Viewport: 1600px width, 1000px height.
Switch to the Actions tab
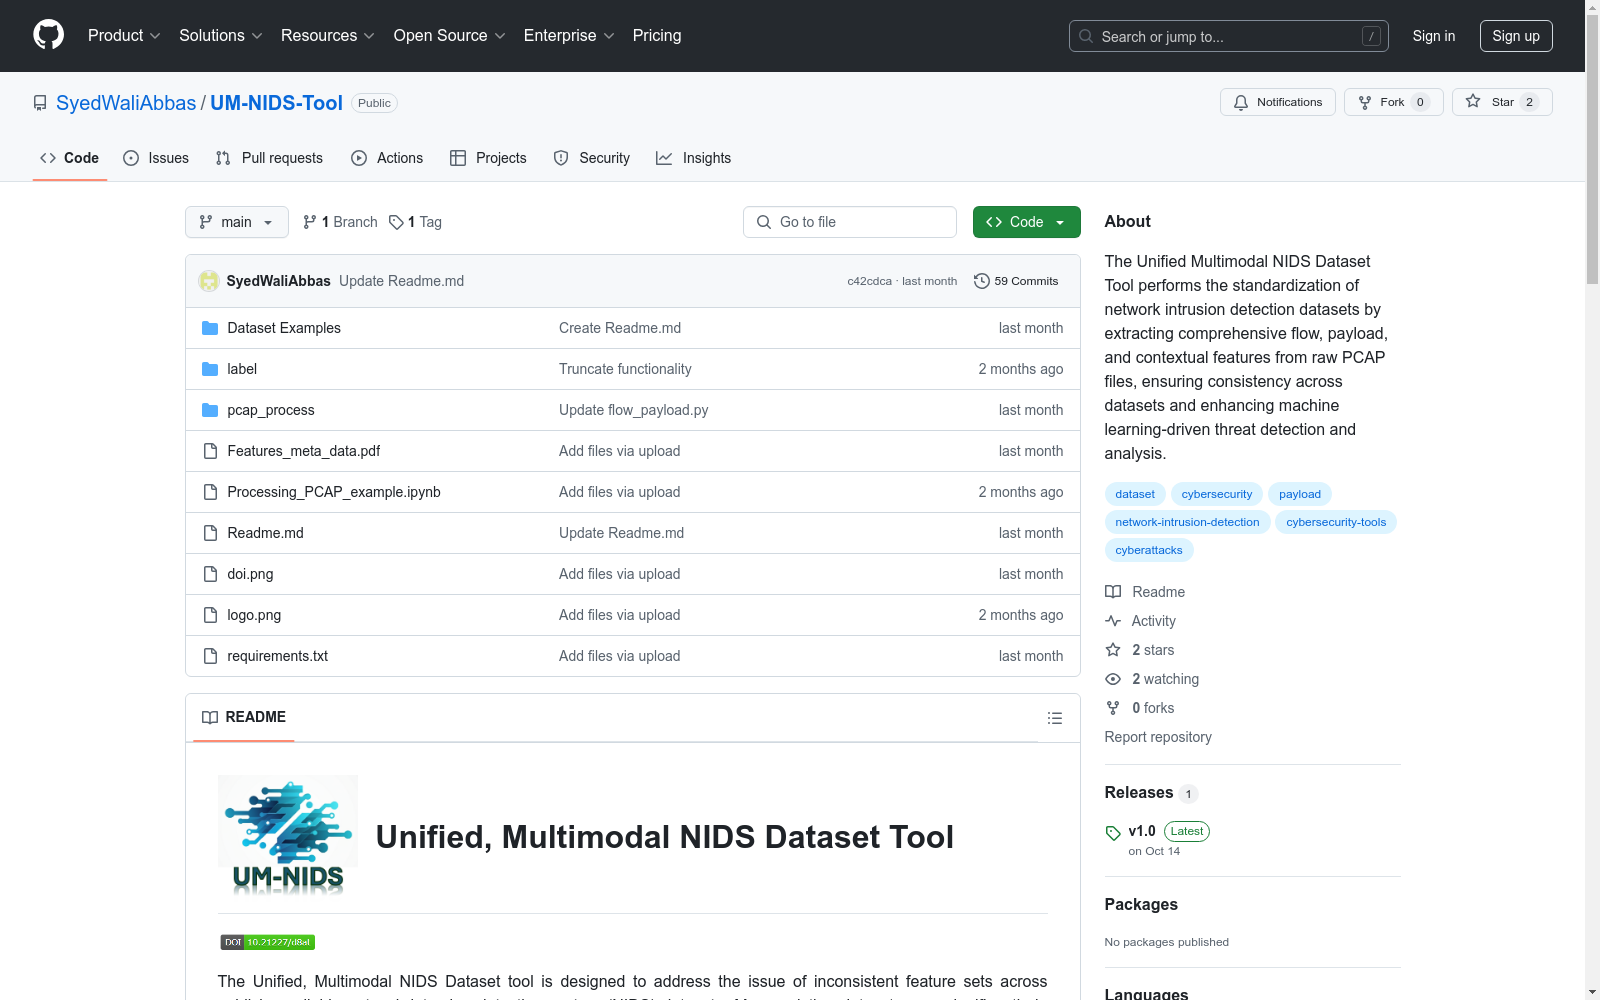pos(387,158)
